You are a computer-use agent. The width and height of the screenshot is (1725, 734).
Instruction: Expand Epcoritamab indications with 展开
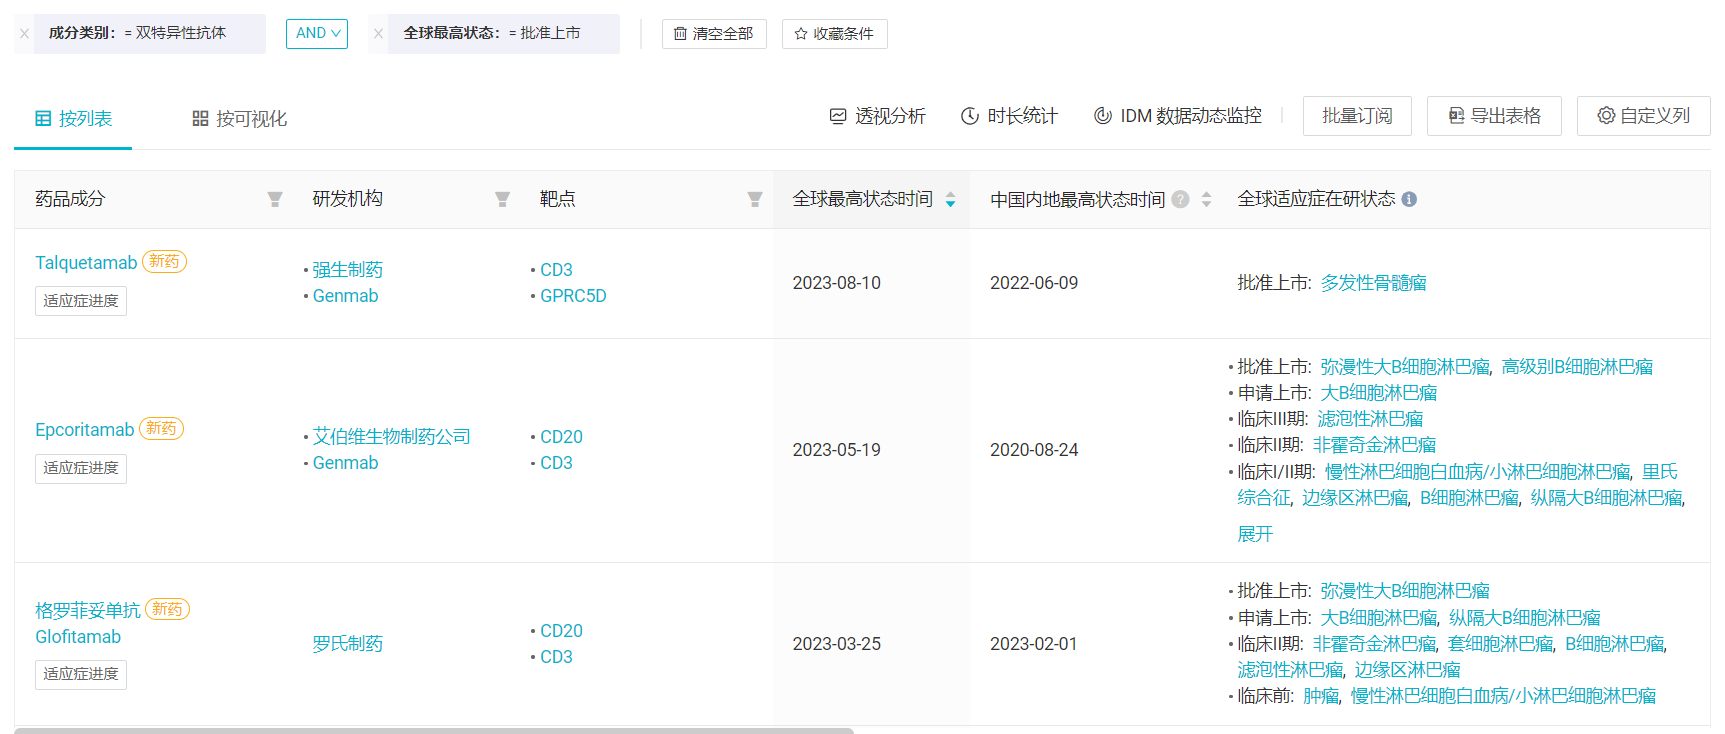coord(1254,534)
